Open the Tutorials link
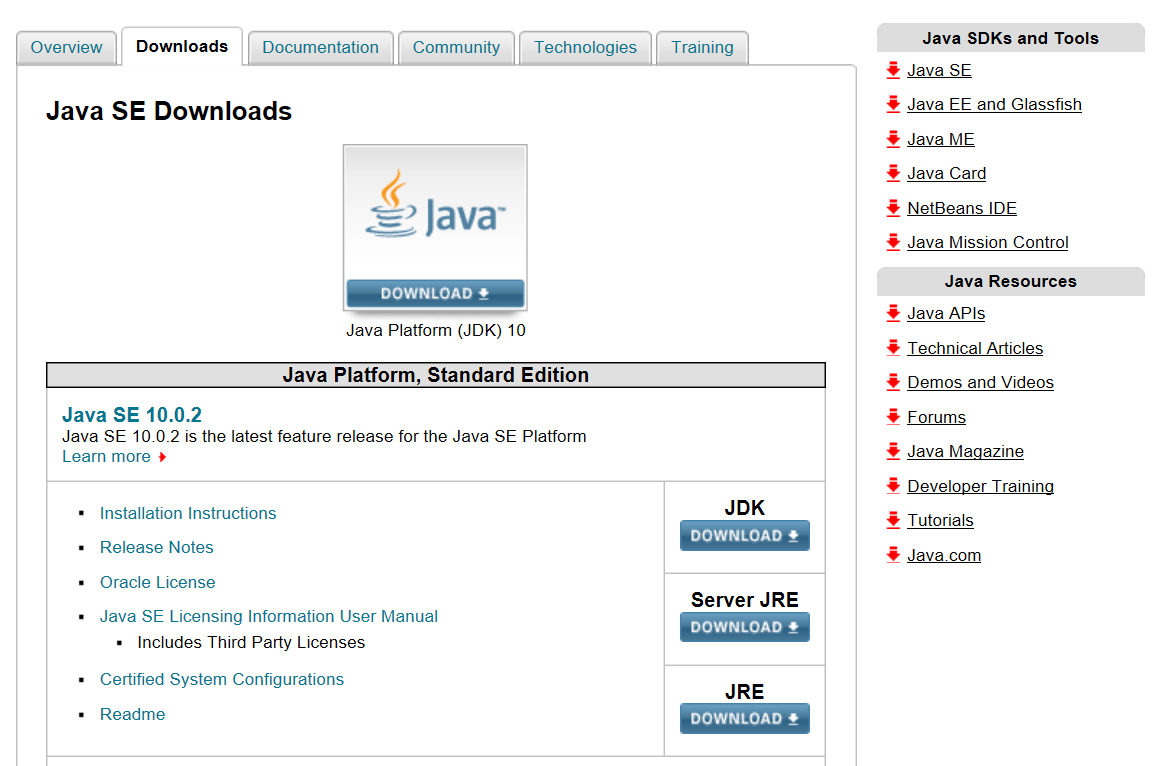The width and height of the screenshot is (1171, 766). (940, 521)
